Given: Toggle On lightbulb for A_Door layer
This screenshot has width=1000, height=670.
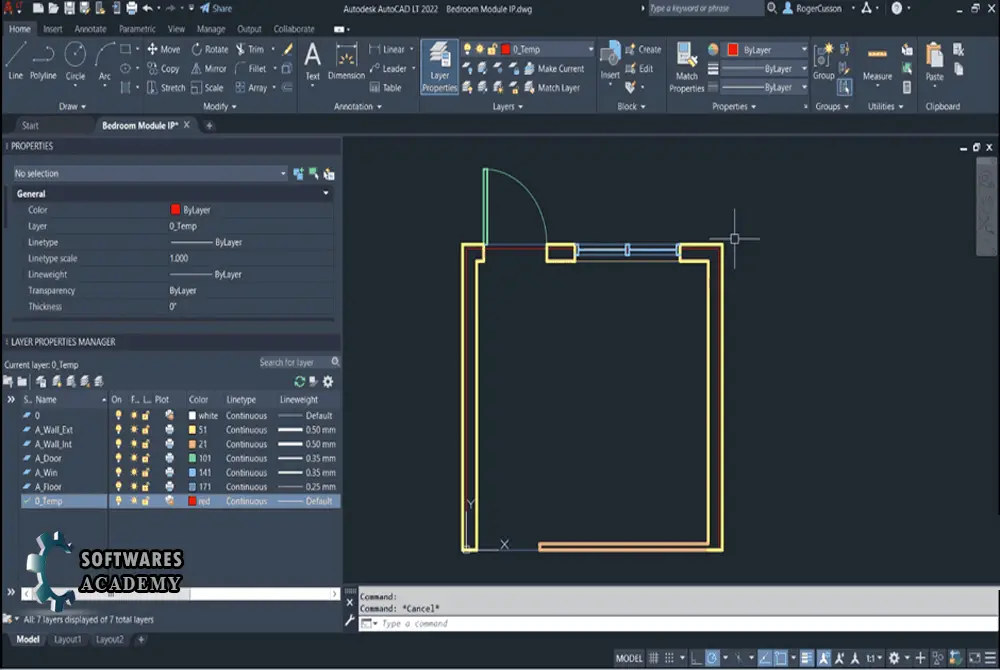Looking at the screenshot, I should click(118, 458).
